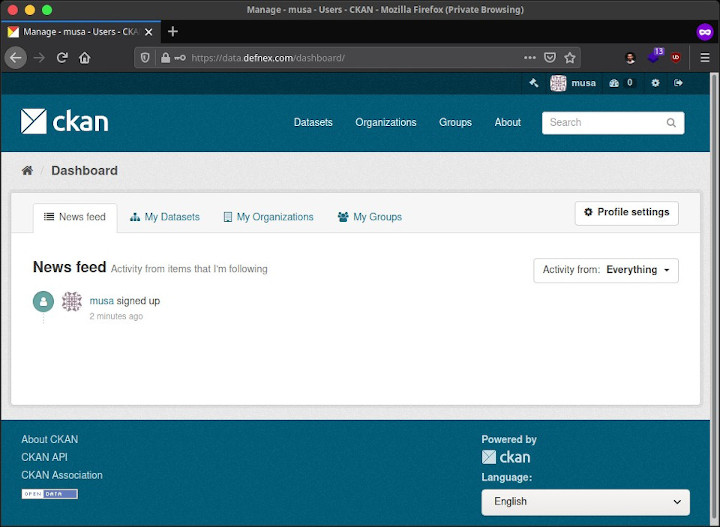Click the musa username in top bar

pos(584,83)
